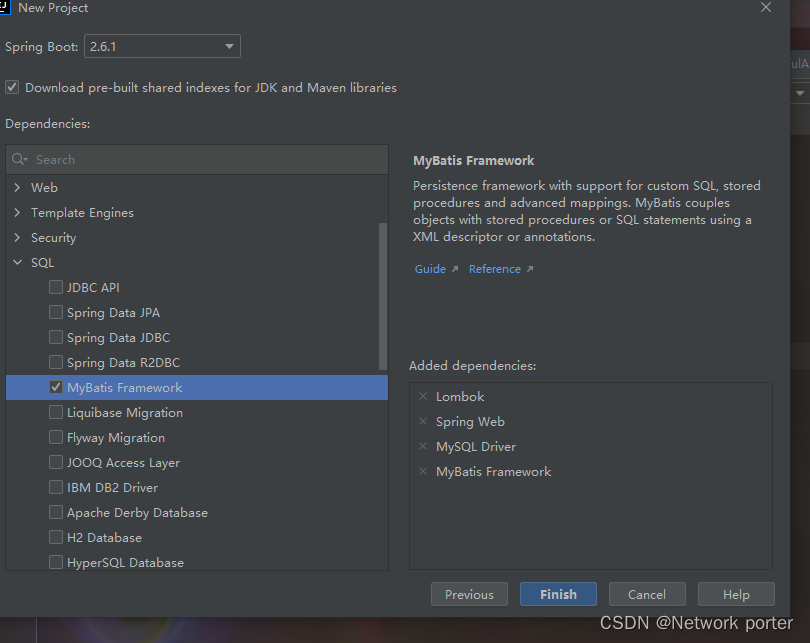This screenshot has height=643, width=810.
Task: Collapse the SQL dependency group
Action: (17, 262)
